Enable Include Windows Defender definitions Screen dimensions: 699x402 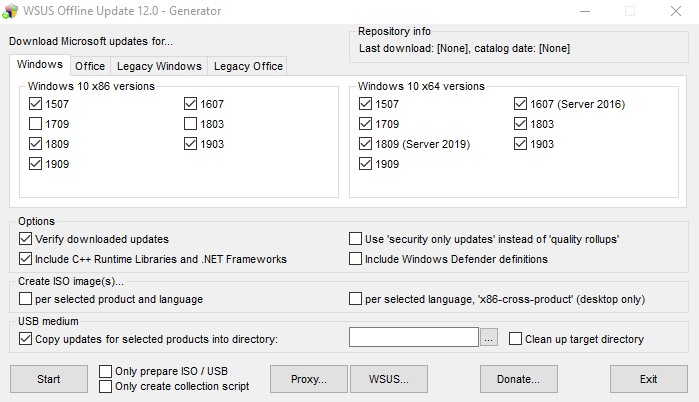(x=355, y=258)
